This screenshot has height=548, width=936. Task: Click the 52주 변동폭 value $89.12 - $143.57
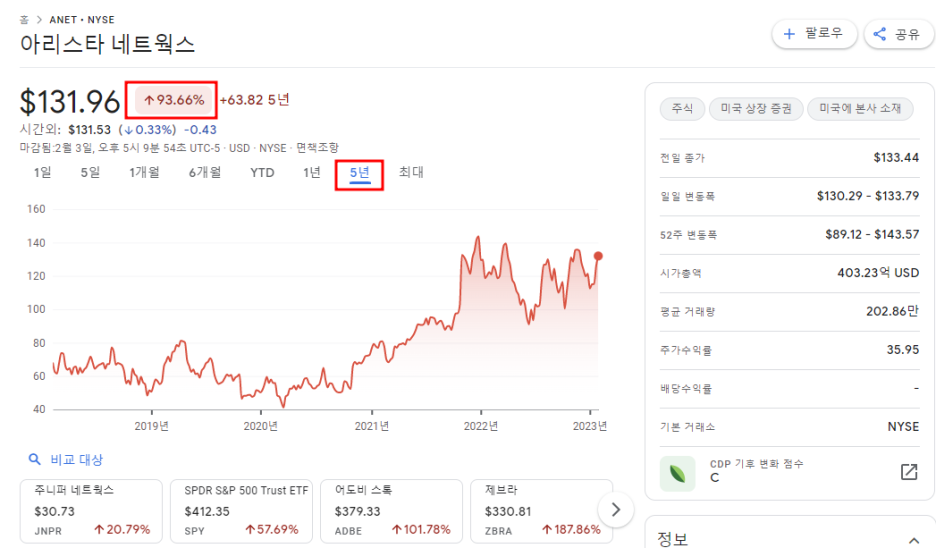pyautogui.click(x=872, y=235)
